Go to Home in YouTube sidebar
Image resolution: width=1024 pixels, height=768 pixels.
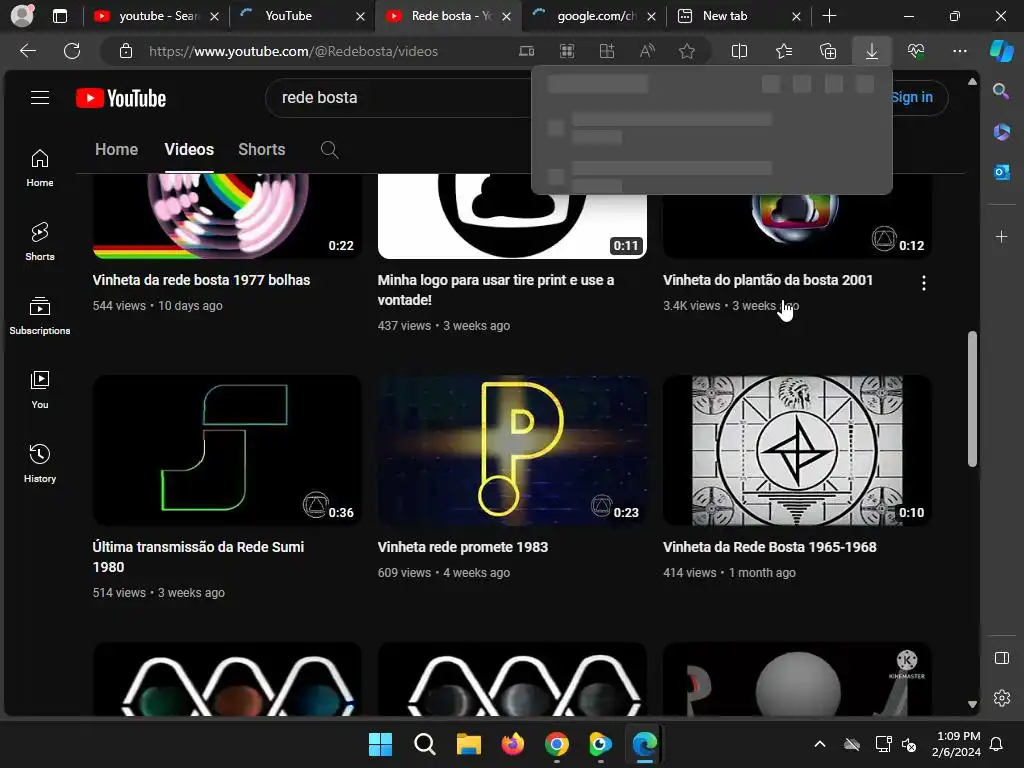click(x=40, y=168)
